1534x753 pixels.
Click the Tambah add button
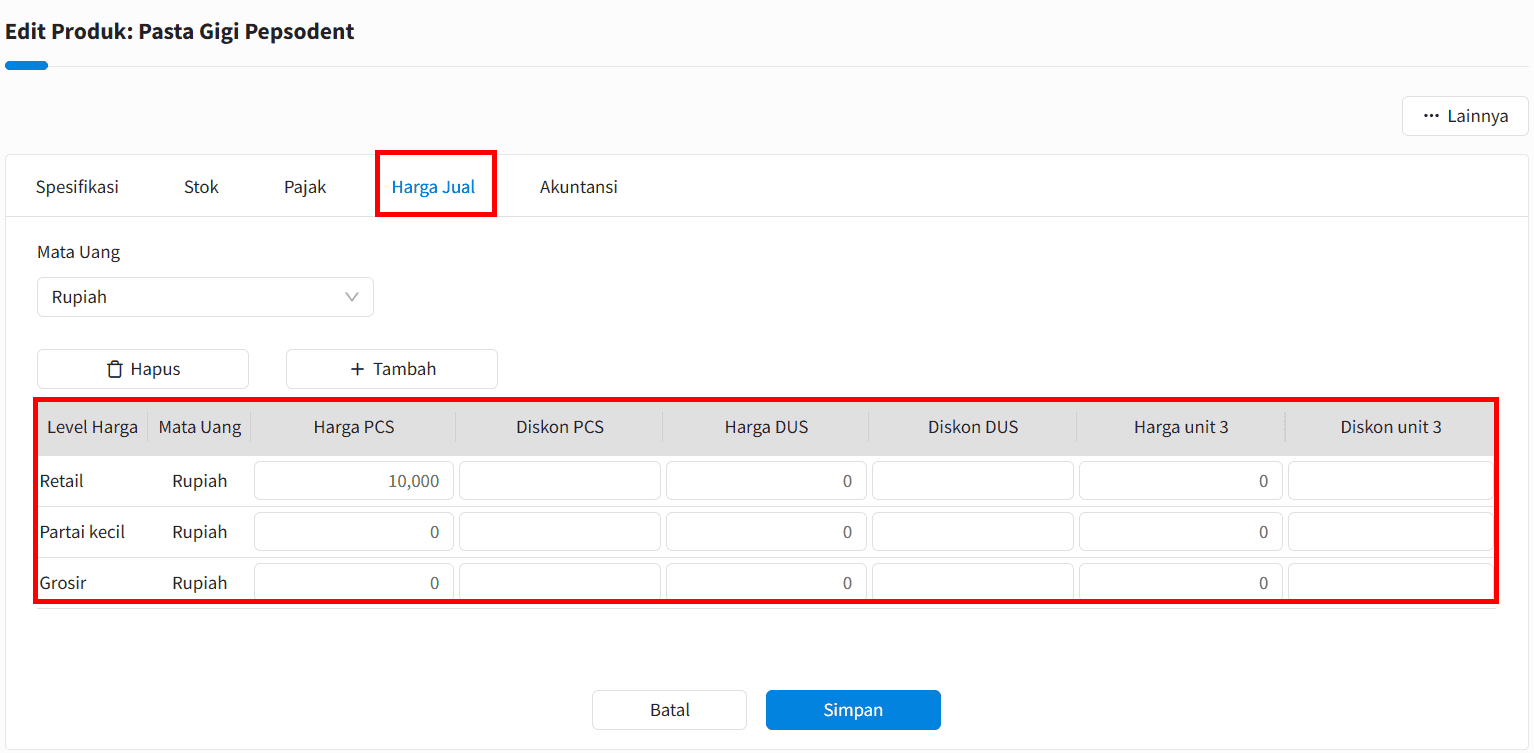pos(392,369)
